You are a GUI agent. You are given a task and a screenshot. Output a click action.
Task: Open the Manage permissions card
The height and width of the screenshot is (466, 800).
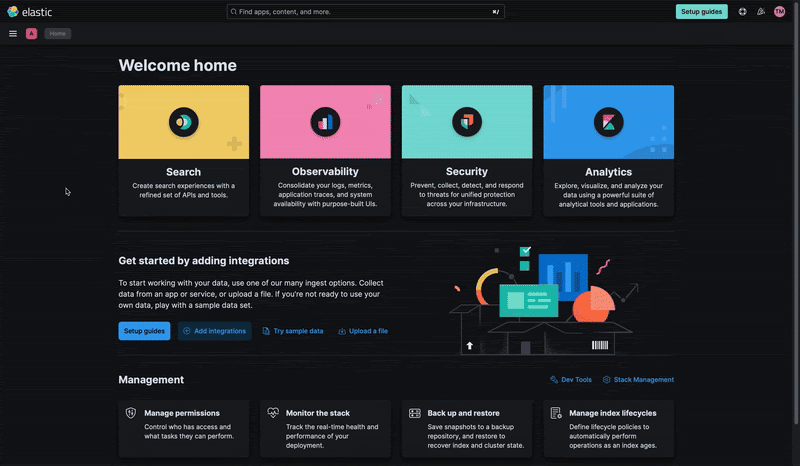pyautogui.click(x=183, y=428)
